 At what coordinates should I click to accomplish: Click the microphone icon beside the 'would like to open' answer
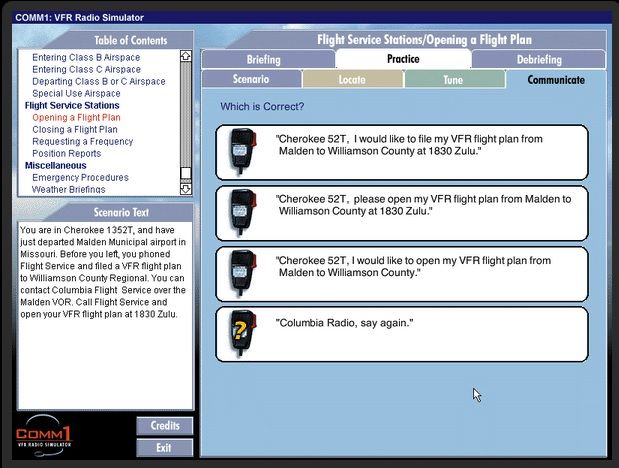(x=243, y=273)
